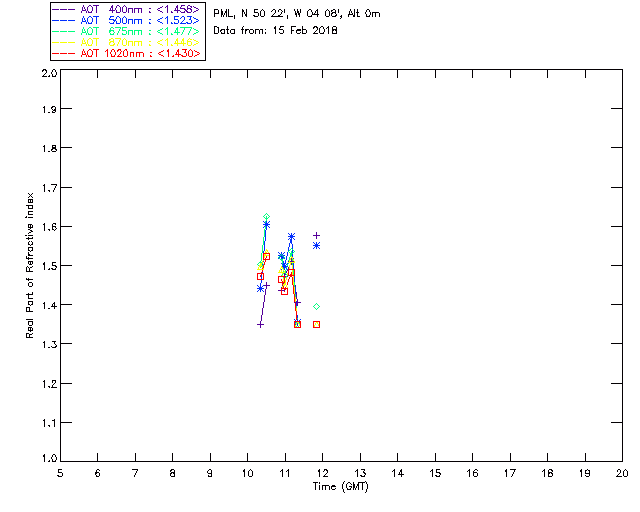Click the Data from 15 Feb 2018 text

click(x=276, y=31)
